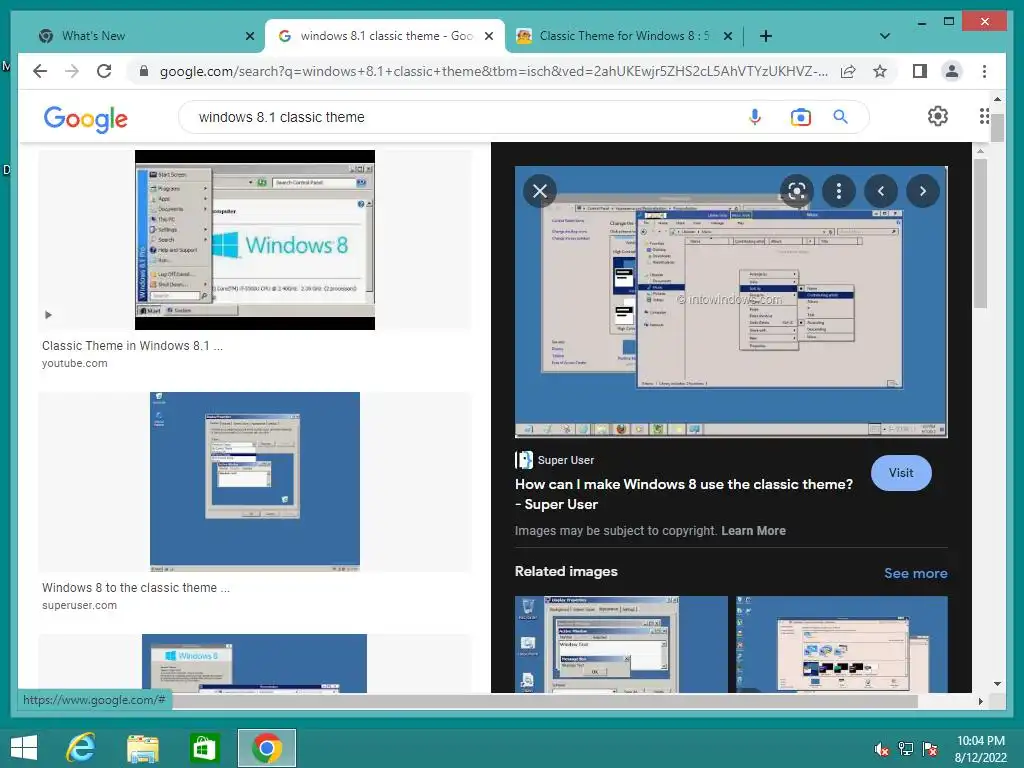Run search with magnifier icon
The height and width of the screenshot is (768, 1024).
[840, 117]
